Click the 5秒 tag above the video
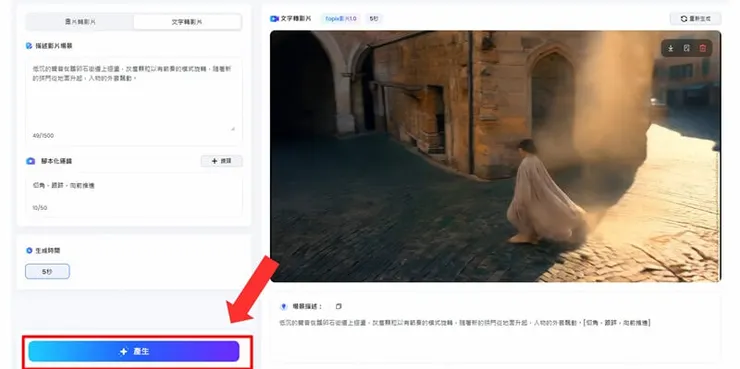The width and height of the screenshot is (740, 369). (x=374, y=19)
